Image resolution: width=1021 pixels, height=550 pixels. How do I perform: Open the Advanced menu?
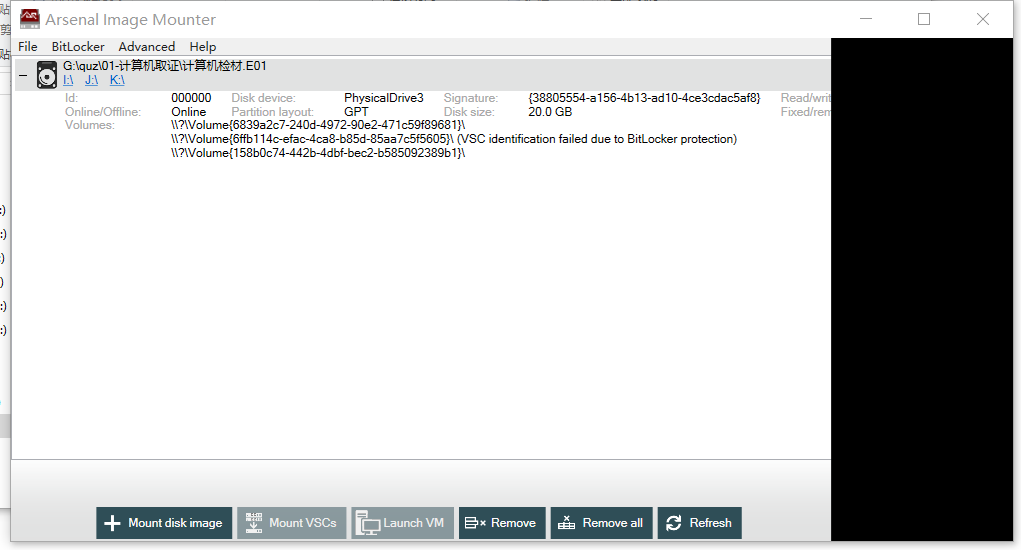[x=146, y=47]
